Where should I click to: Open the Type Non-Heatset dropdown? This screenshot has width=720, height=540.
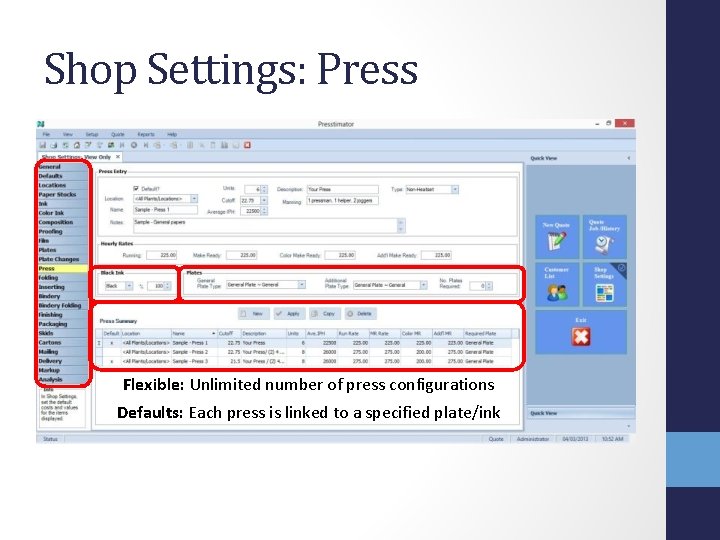455,189
